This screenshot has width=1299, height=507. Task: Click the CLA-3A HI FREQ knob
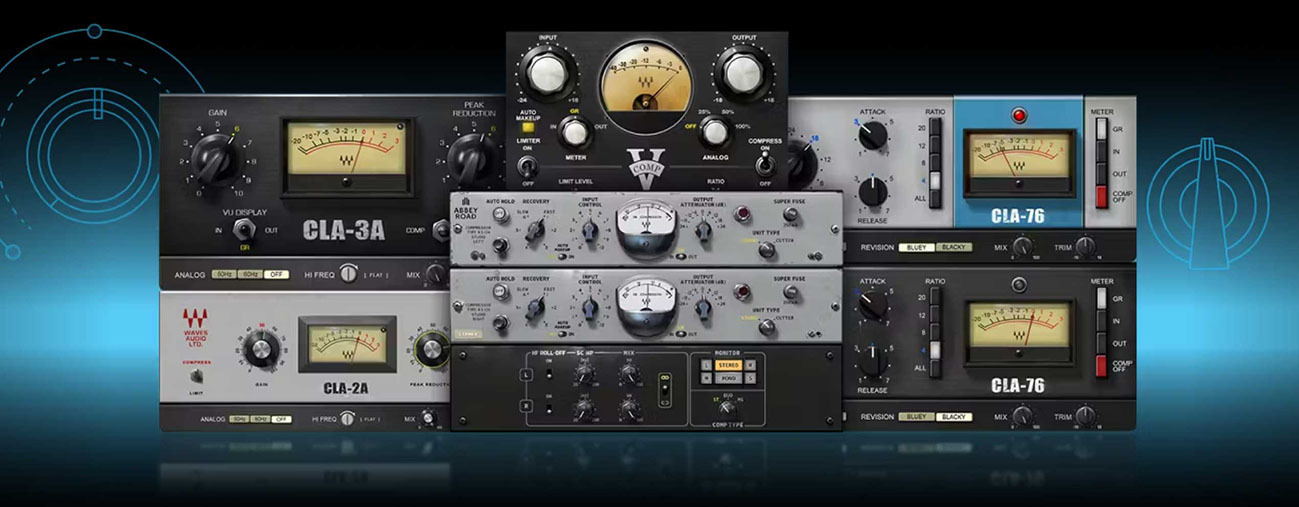coord(348,273)
